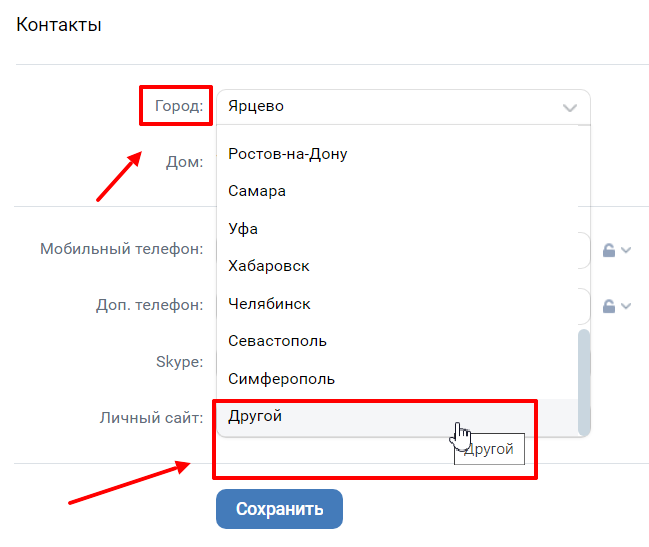Image resolution: width=649 pixels, height=547 pixels.
Task: Collapse the city list using its chevron arrow
Action: point(570,107)
